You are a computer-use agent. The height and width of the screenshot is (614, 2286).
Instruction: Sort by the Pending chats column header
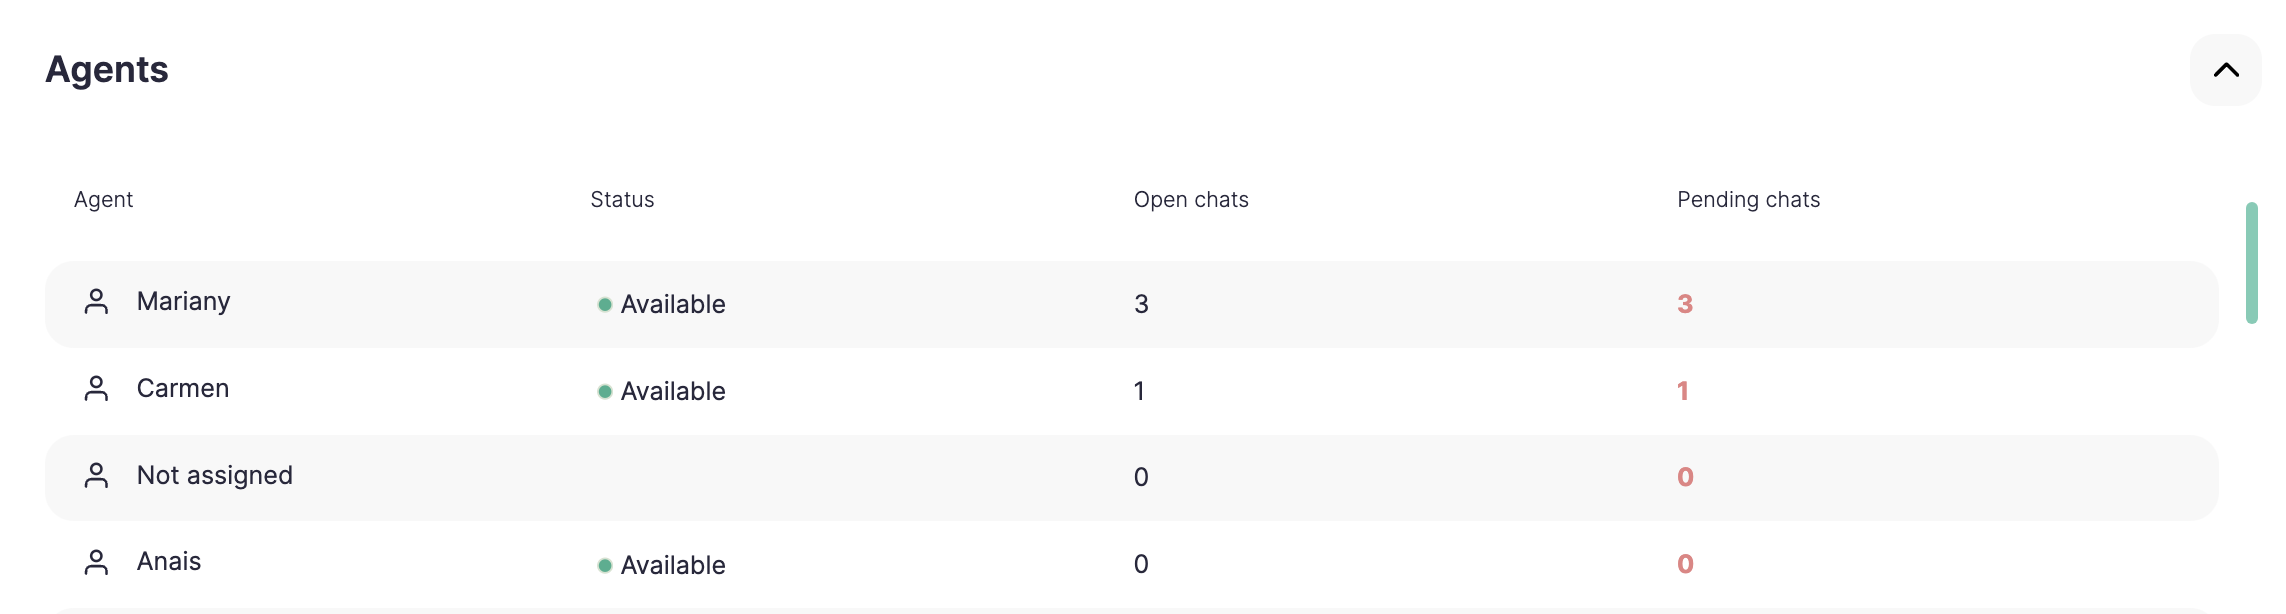tap(1748, 200)
